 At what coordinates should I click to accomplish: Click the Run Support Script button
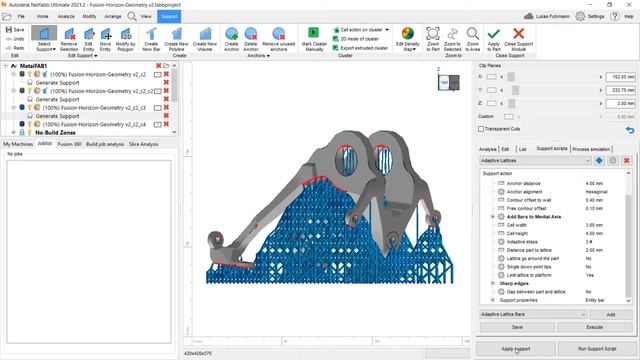597,349
